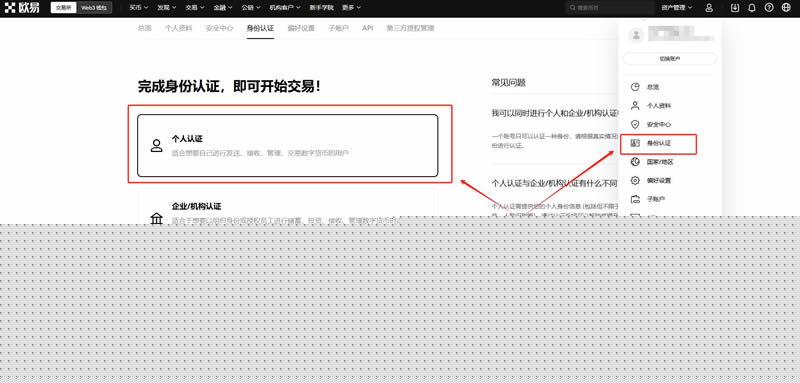Expand the 金融 dropdown menu
This screenshot has height=383, width=800.
pos(223,8)
